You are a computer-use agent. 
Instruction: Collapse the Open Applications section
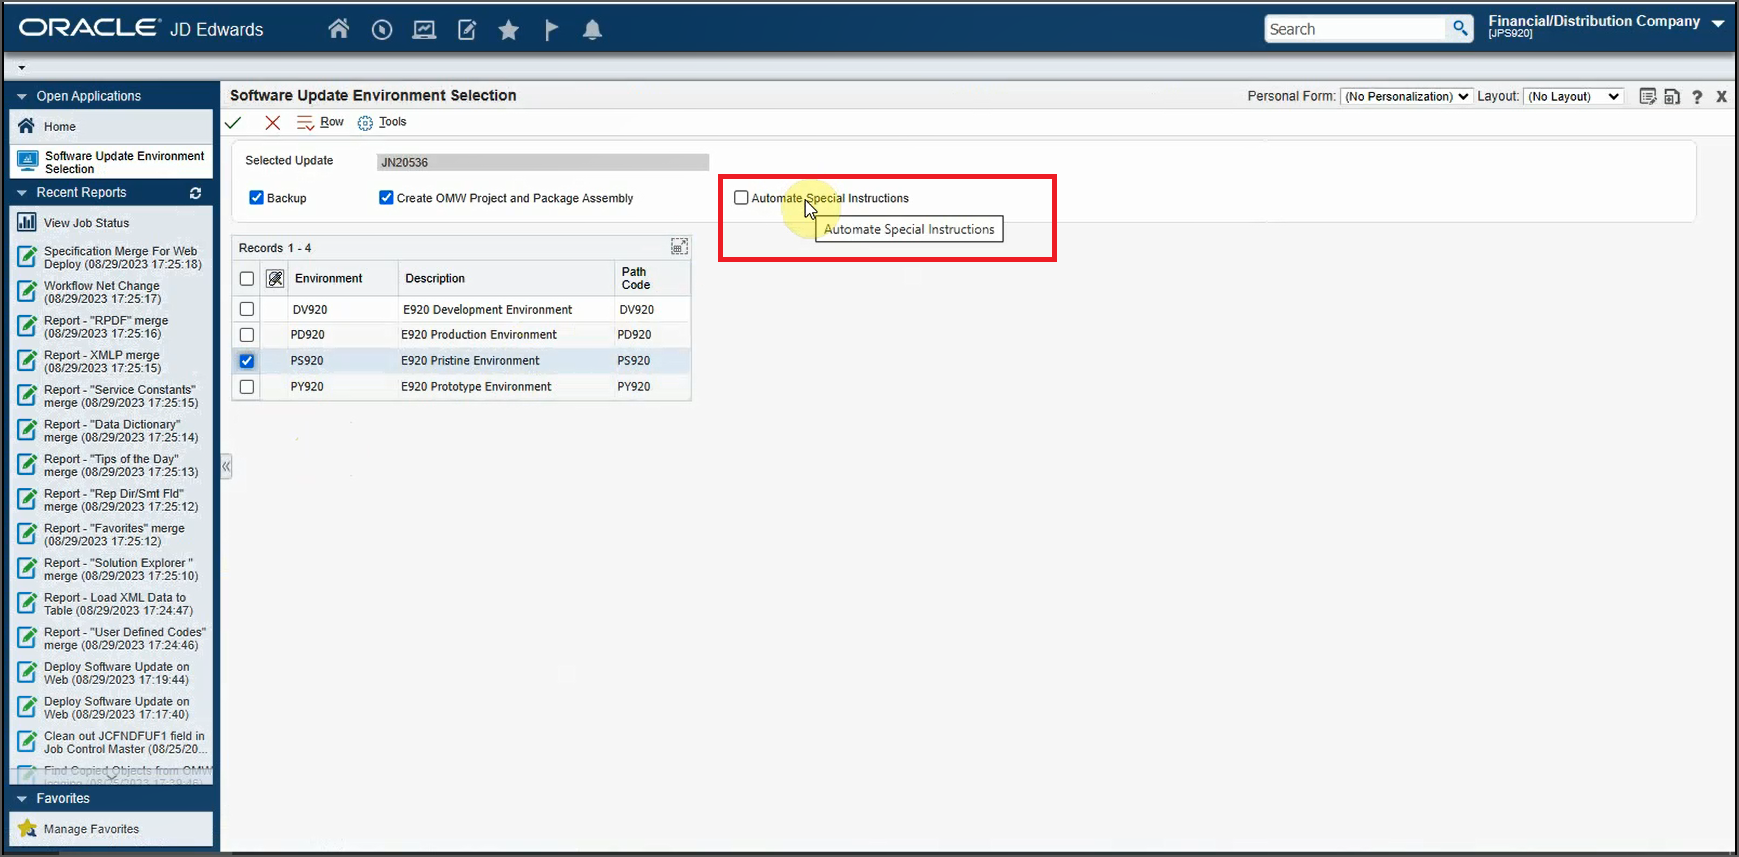point(22,97)
